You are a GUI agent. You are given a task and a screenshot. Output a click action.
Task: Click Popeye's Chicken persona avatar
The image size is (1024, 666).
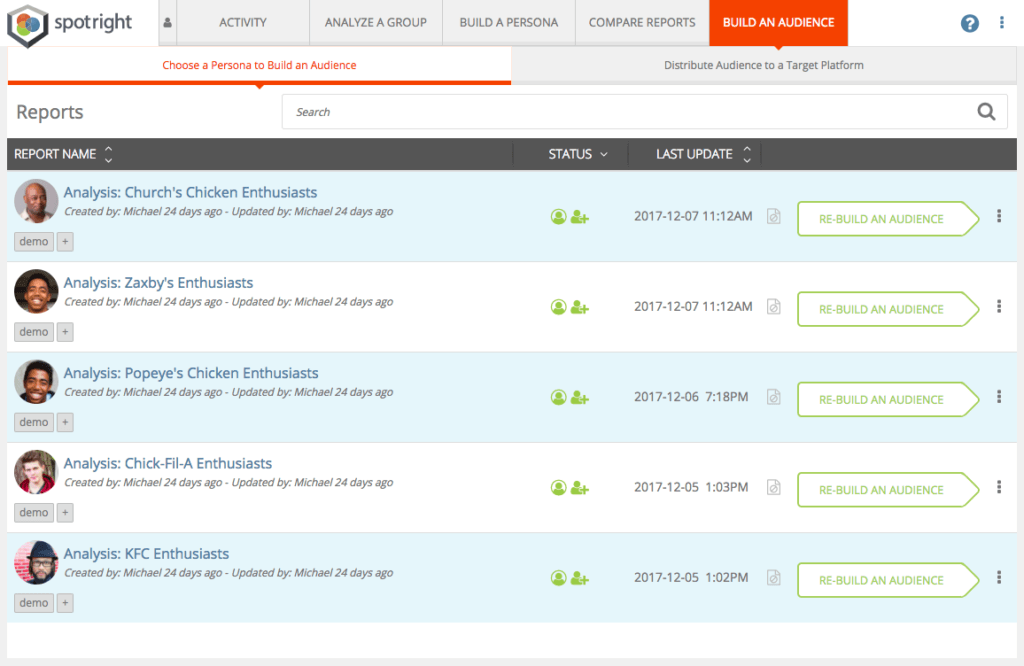36,381
